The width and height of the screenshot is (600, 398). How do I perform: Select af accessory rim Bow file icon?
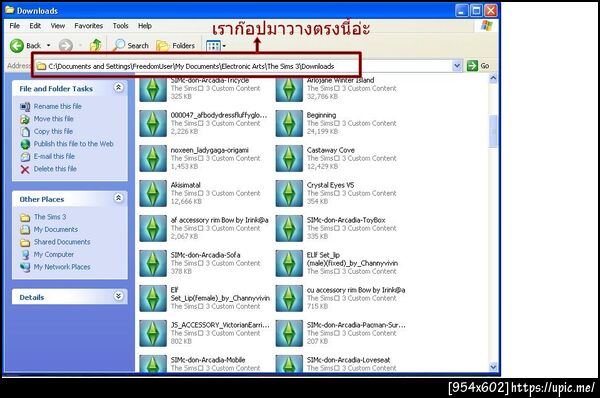click(153, 228)
